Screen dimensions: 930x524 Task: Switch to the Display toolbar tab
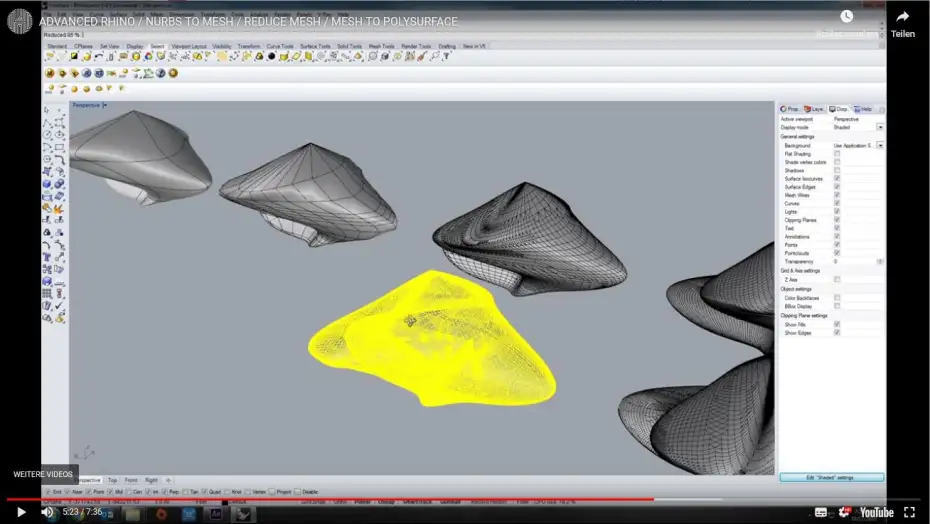(x=135, y=46)
